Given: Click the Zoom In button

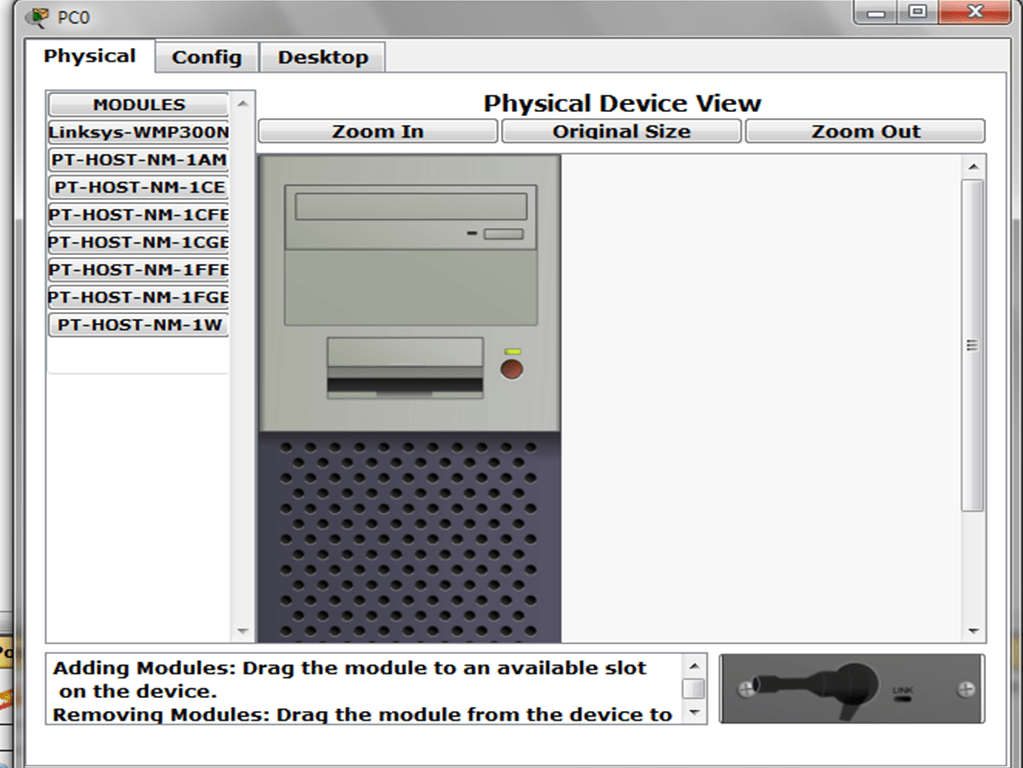Looking at the screenshot, I should tap(378, 131).
